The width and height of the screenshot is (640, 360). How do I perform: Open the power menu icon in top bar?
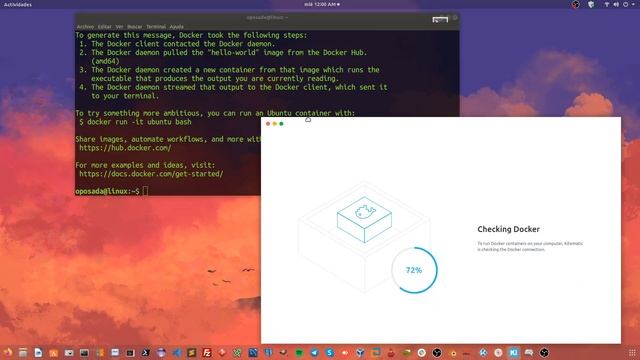[626, 4]
